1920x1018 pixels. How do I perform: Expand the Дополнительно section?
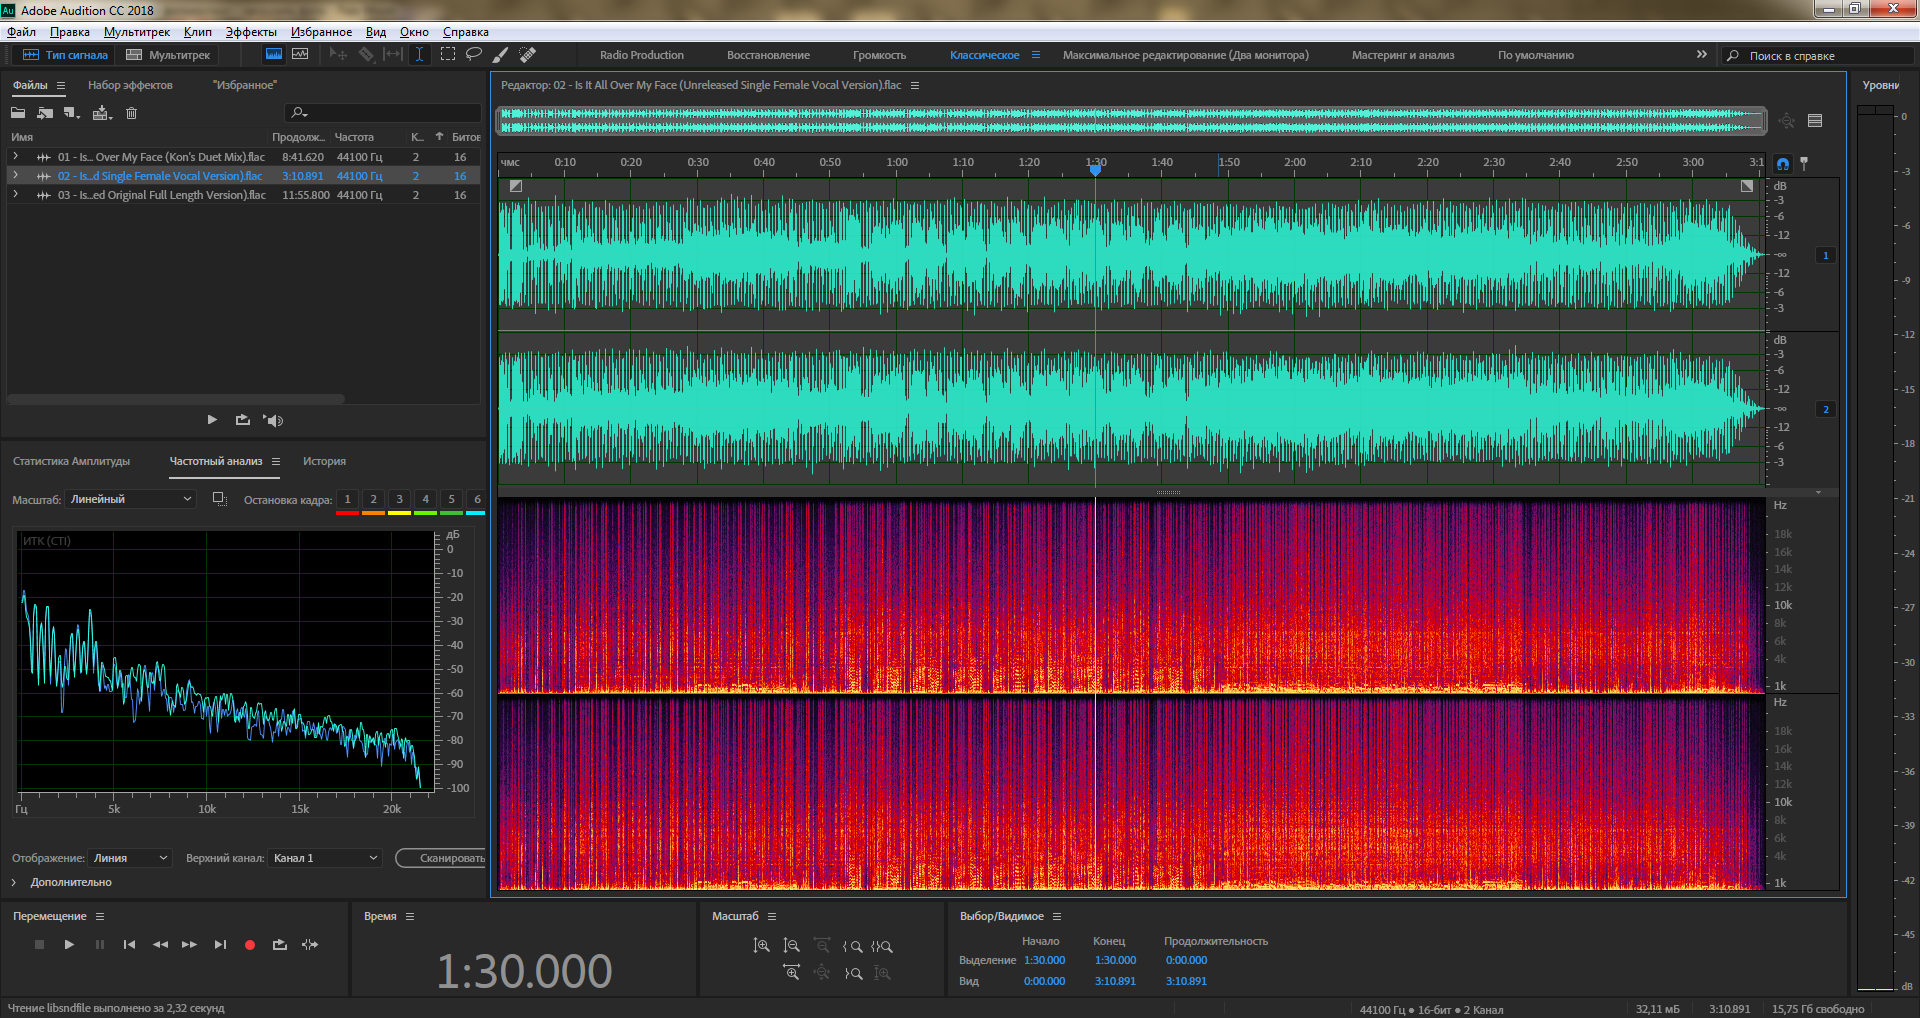tap(14, 882)
